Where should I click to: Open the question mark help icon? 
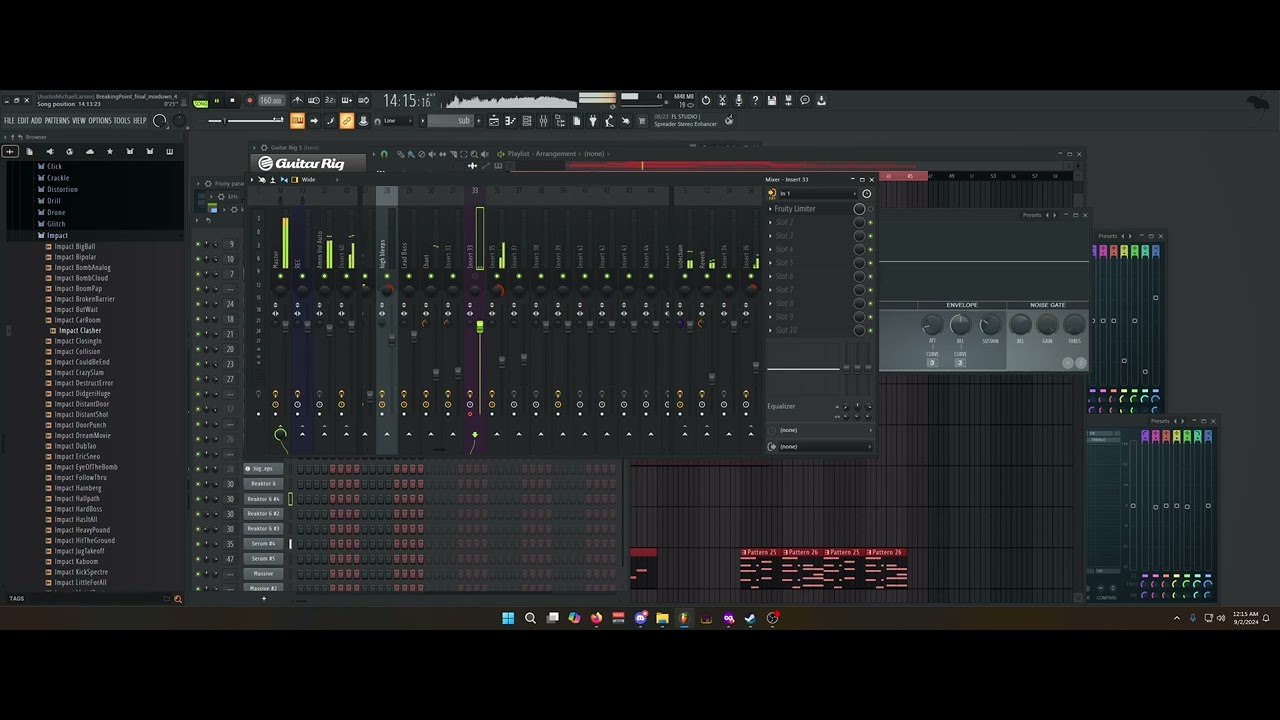(x=755, y=100)
